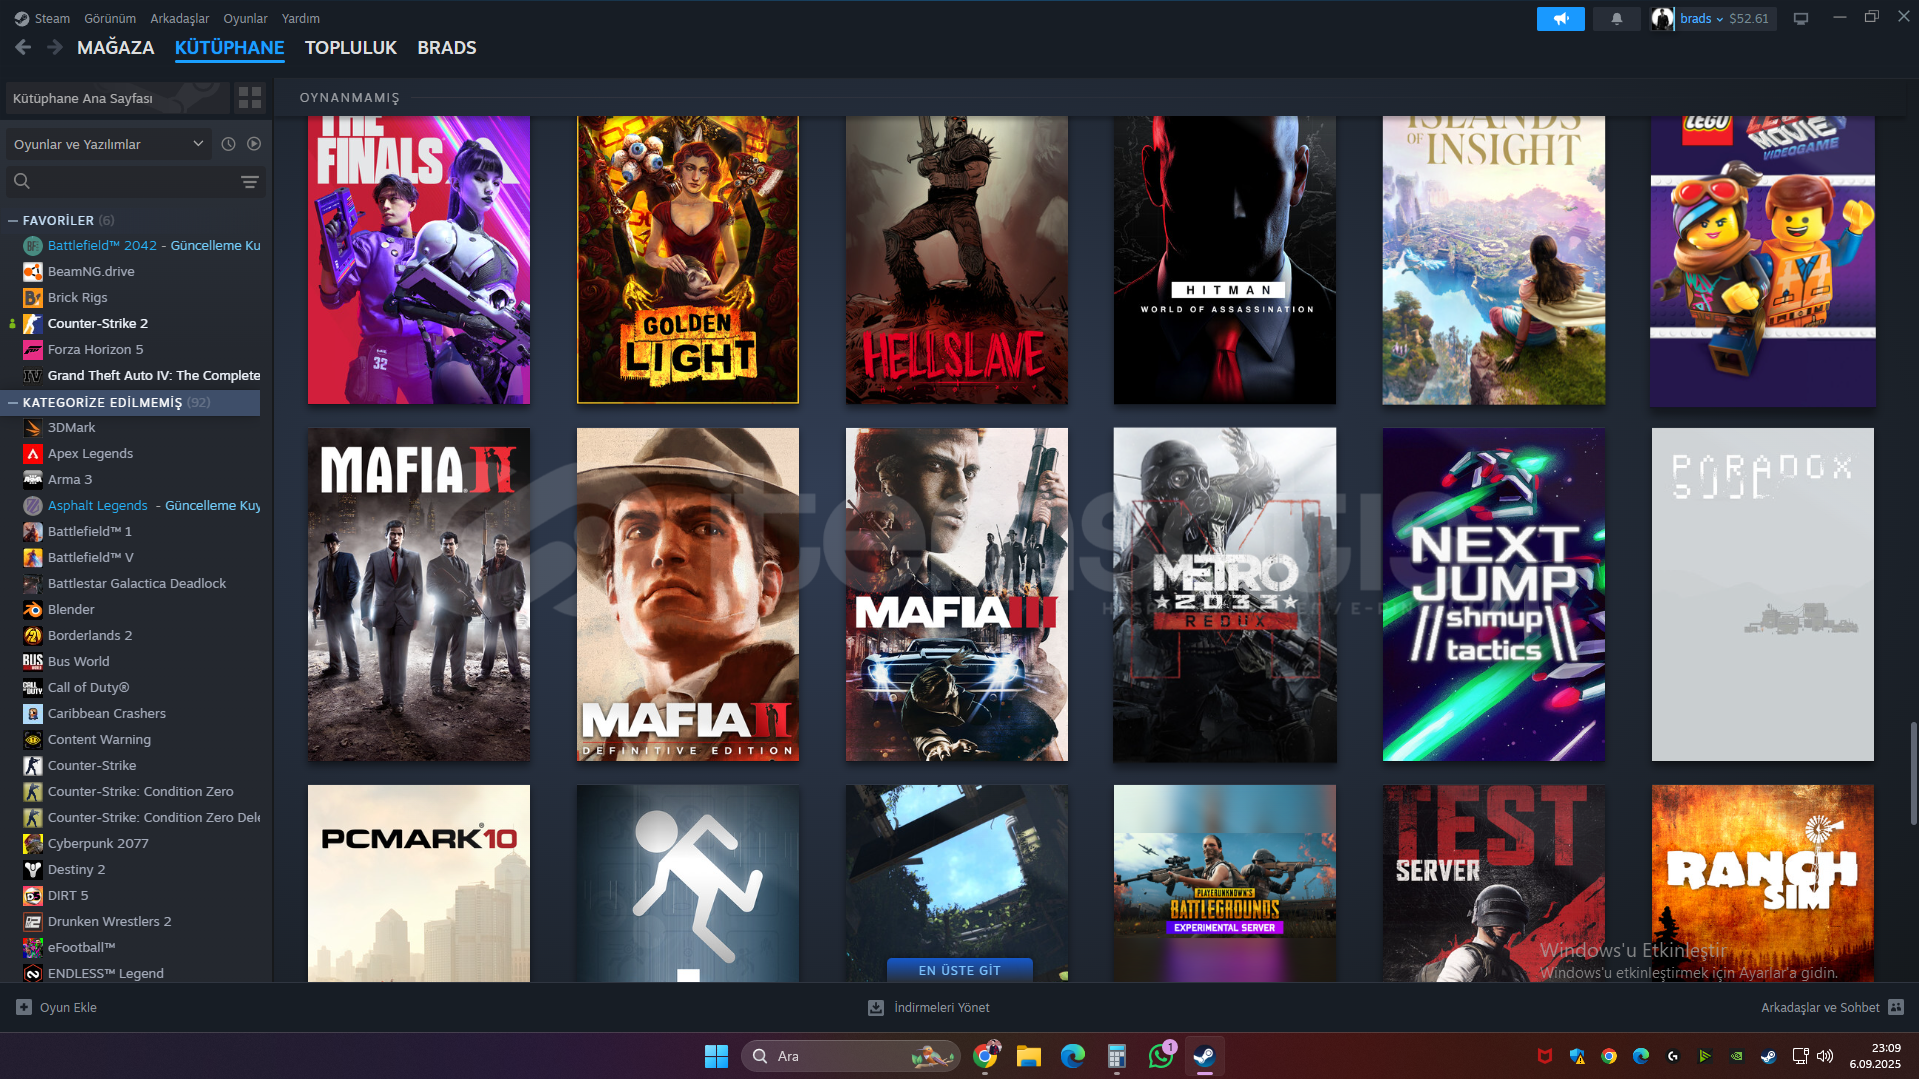Open Next Jump shmup tactics cover
1919x1079 pixels.
pyautogui.click(x=1494, y=595)
